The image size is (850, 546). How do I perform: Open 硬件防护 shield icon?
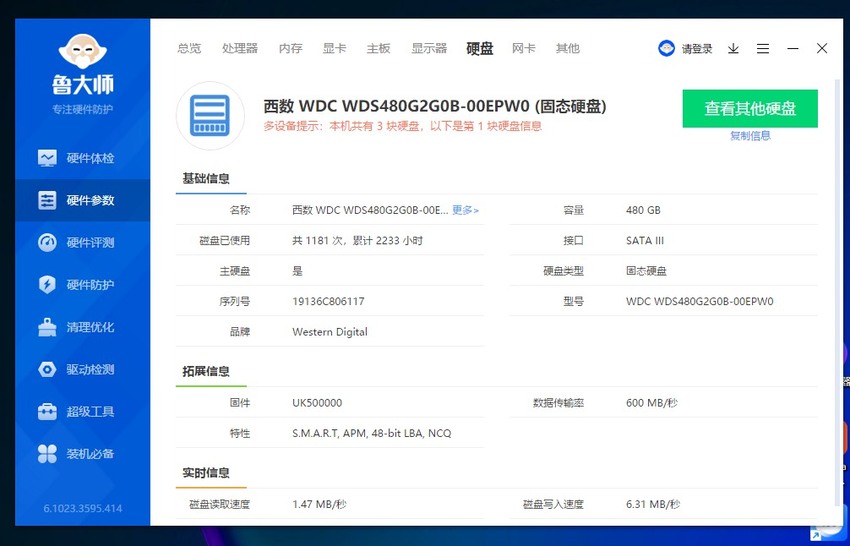pyautogui.click(x=47, y=285)
